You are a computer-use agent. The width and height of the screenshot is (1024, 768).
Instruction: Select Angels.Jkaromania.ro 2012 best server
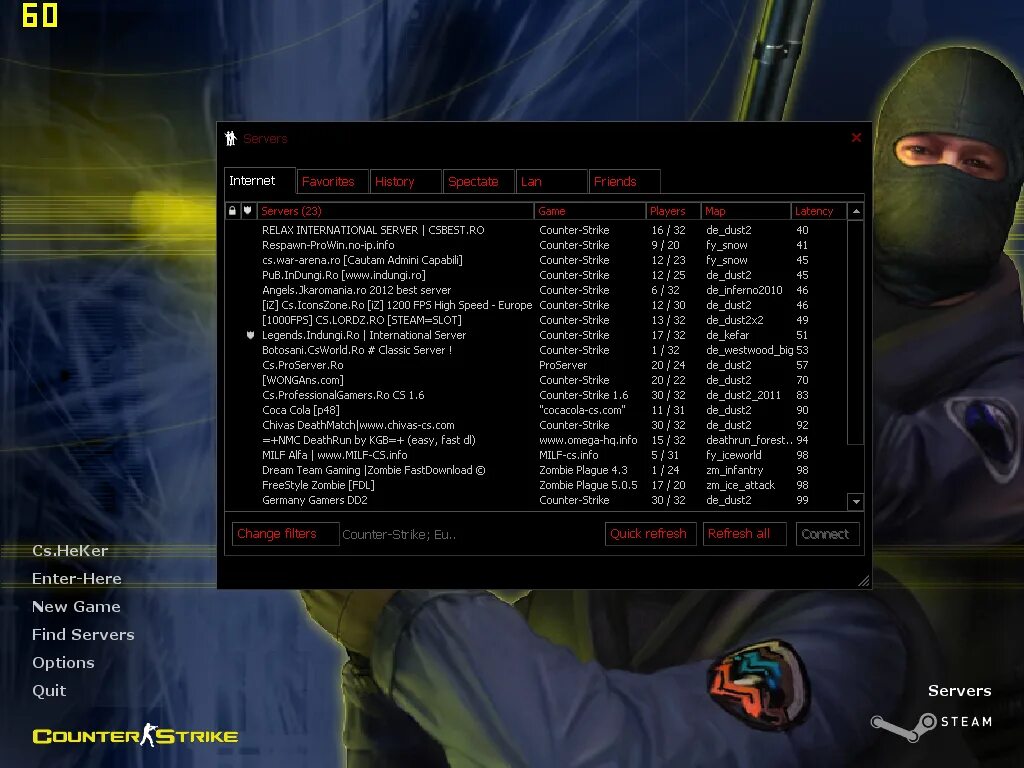coord(536,290)
